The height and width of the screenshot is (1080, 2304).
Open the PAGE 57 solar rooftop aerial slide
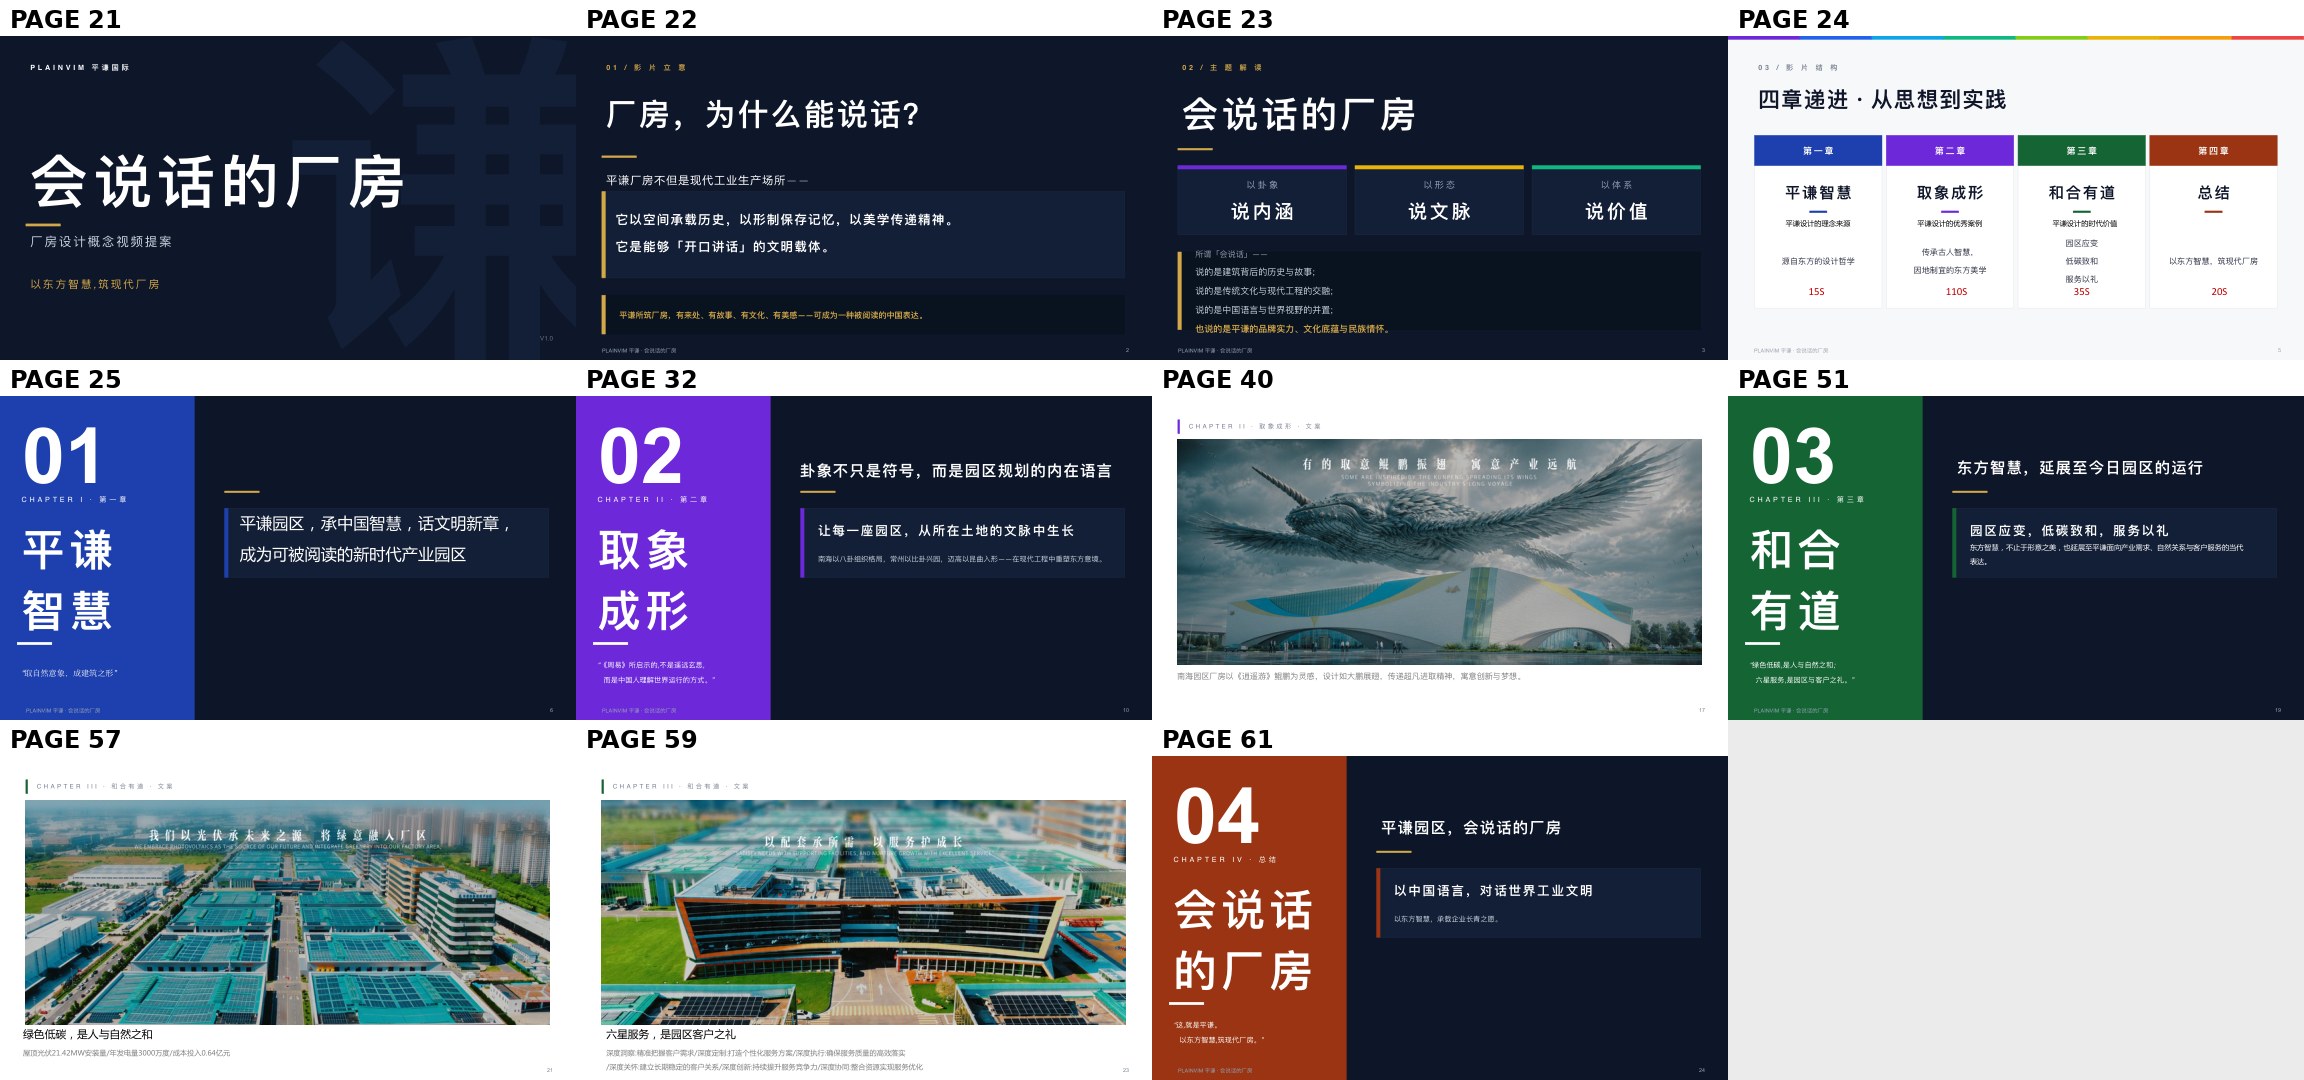click(x=287, y=912)
